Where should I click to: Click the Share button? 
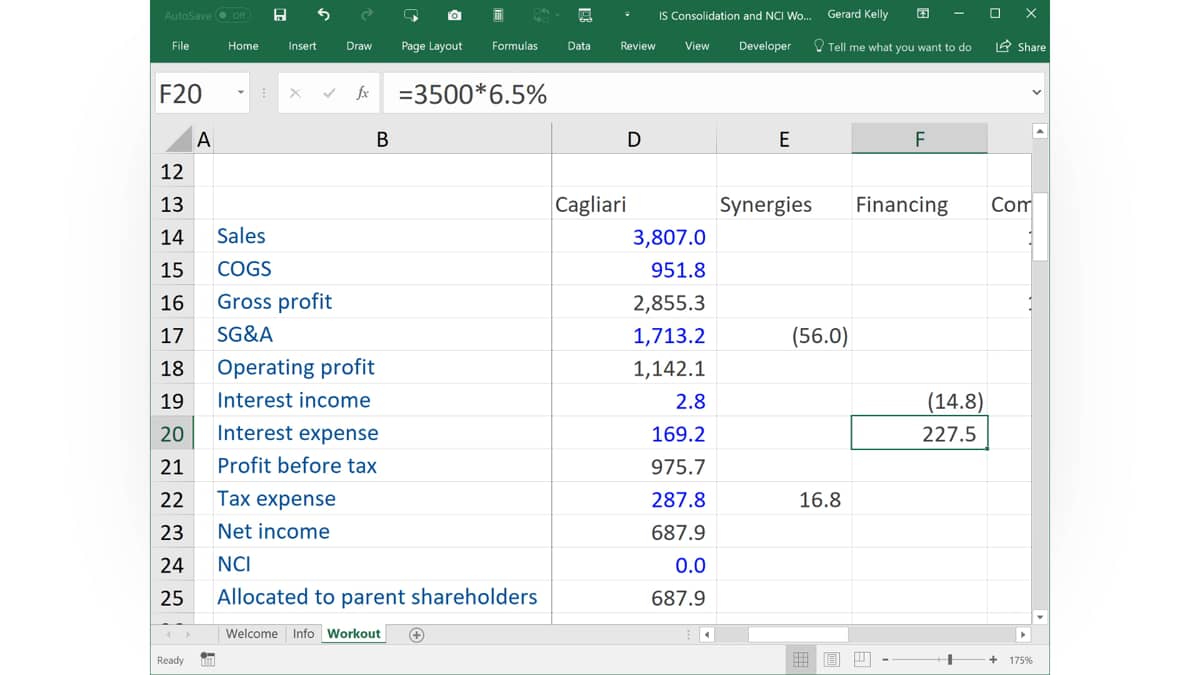click(1021, 47)
